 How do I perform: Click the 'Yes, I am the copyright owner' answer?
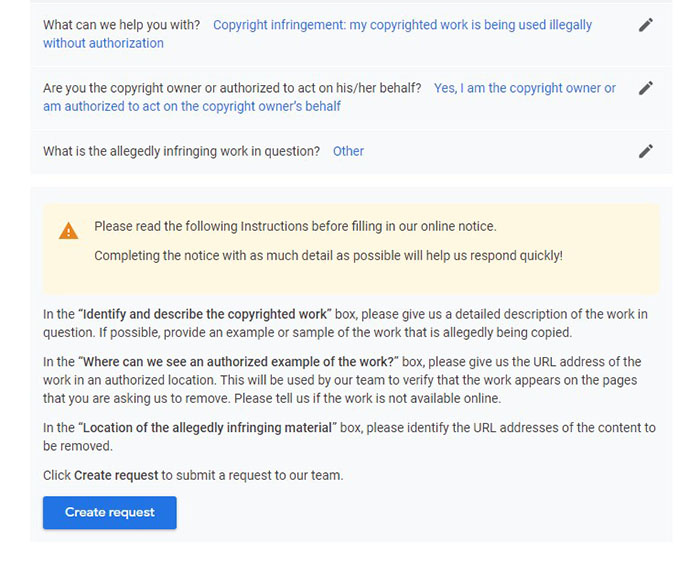(x=524, y=88)
